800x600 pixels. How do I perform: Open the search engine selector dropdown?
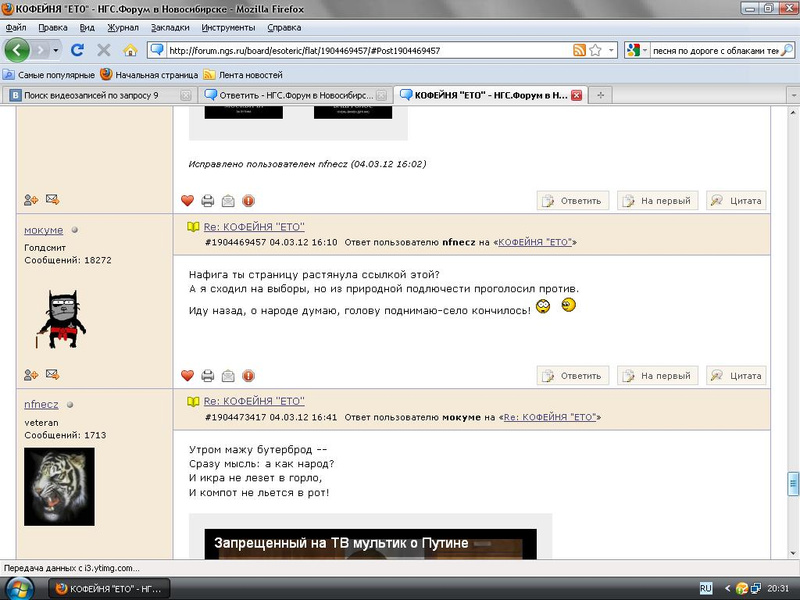pyautogui.click(x=635, y=50)
